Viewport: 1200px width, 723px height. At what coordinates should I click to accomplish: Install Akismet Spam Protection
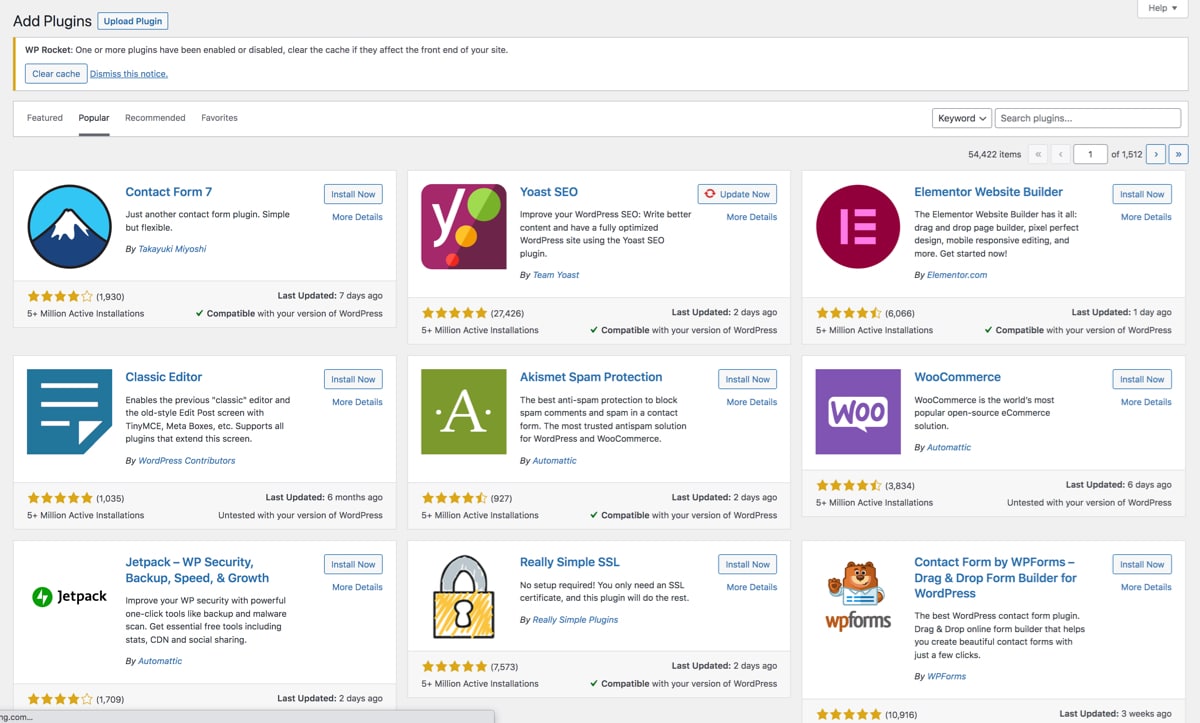click(748, 379)
